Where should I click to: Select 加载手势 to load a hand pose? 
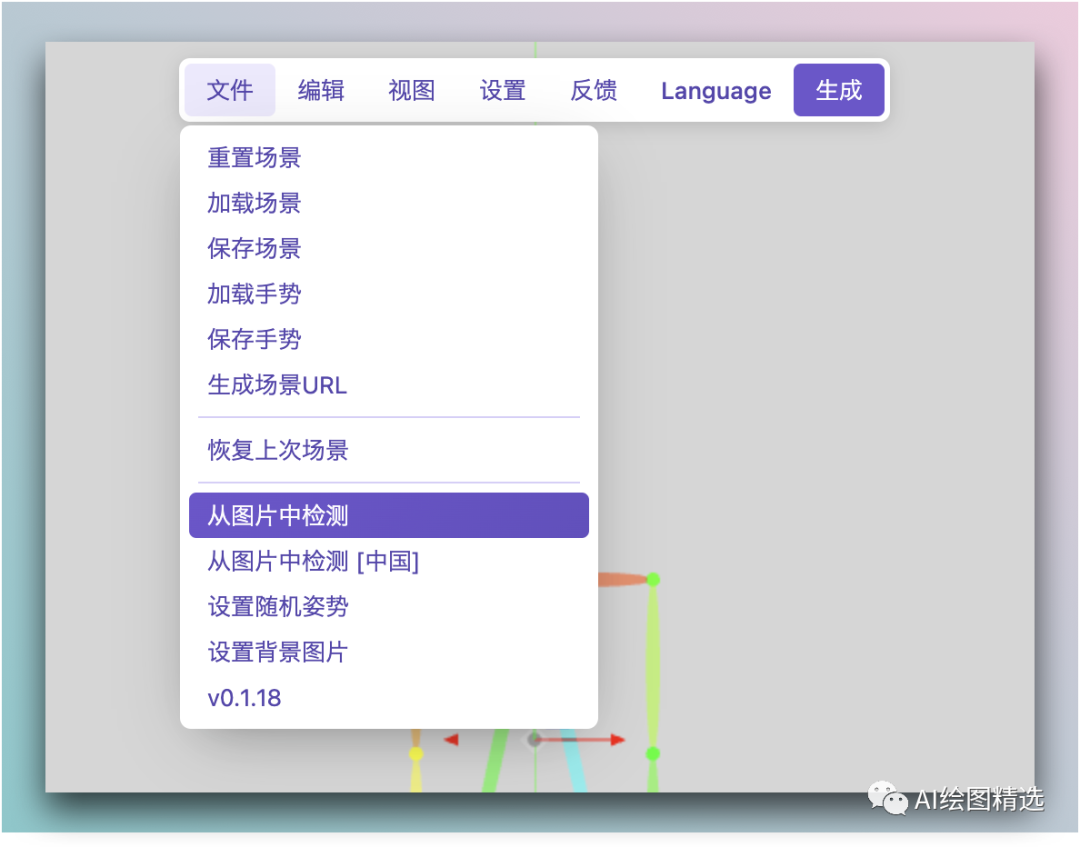(254, 293)
